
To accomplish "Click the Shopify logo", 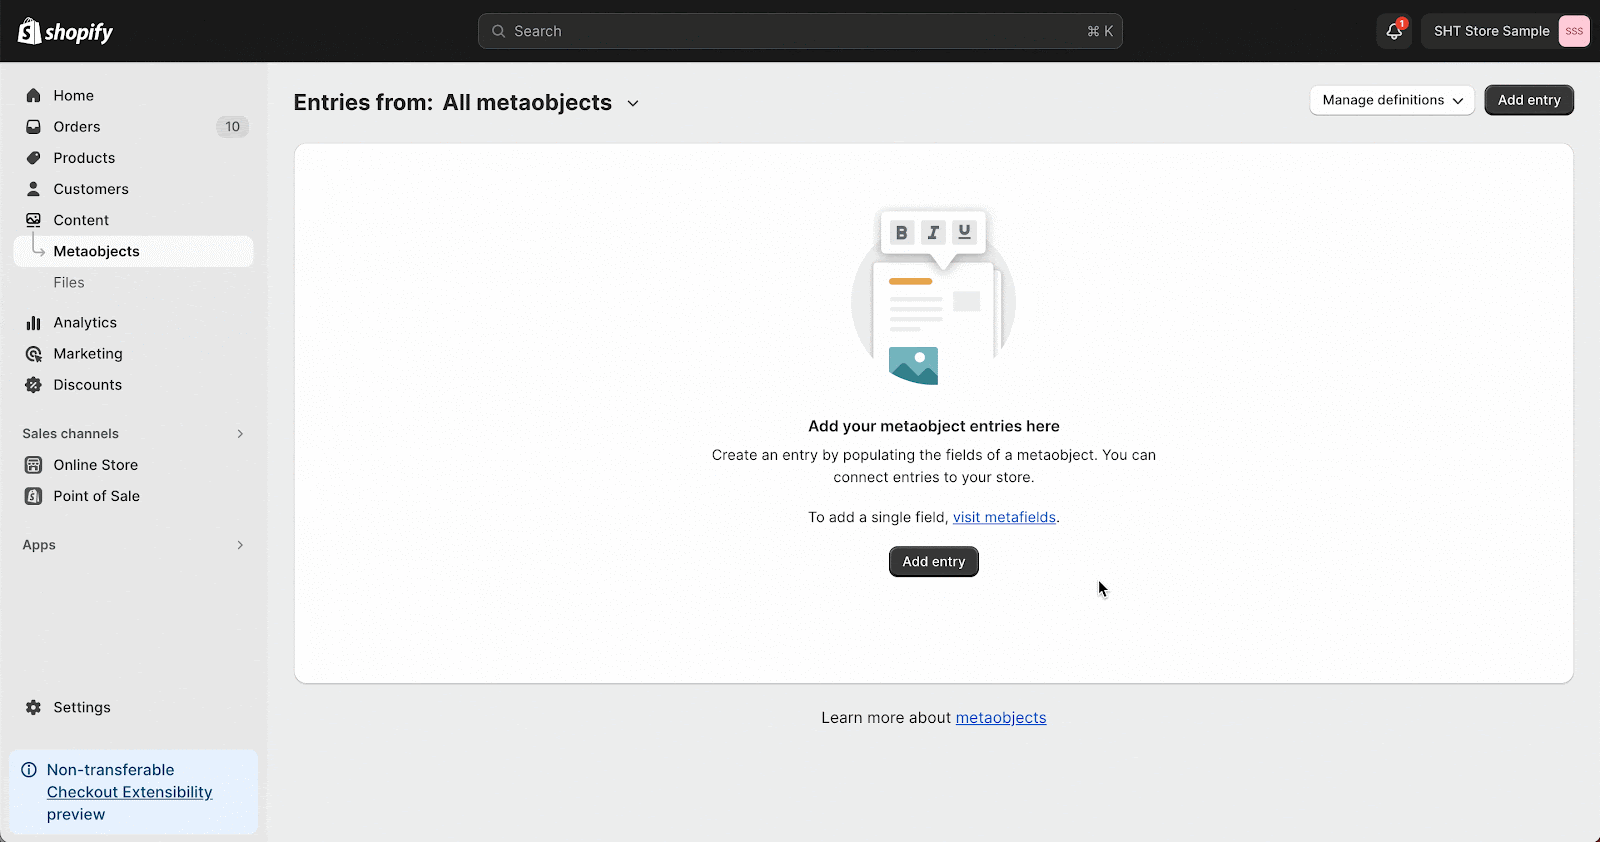I will coord(65,32).
